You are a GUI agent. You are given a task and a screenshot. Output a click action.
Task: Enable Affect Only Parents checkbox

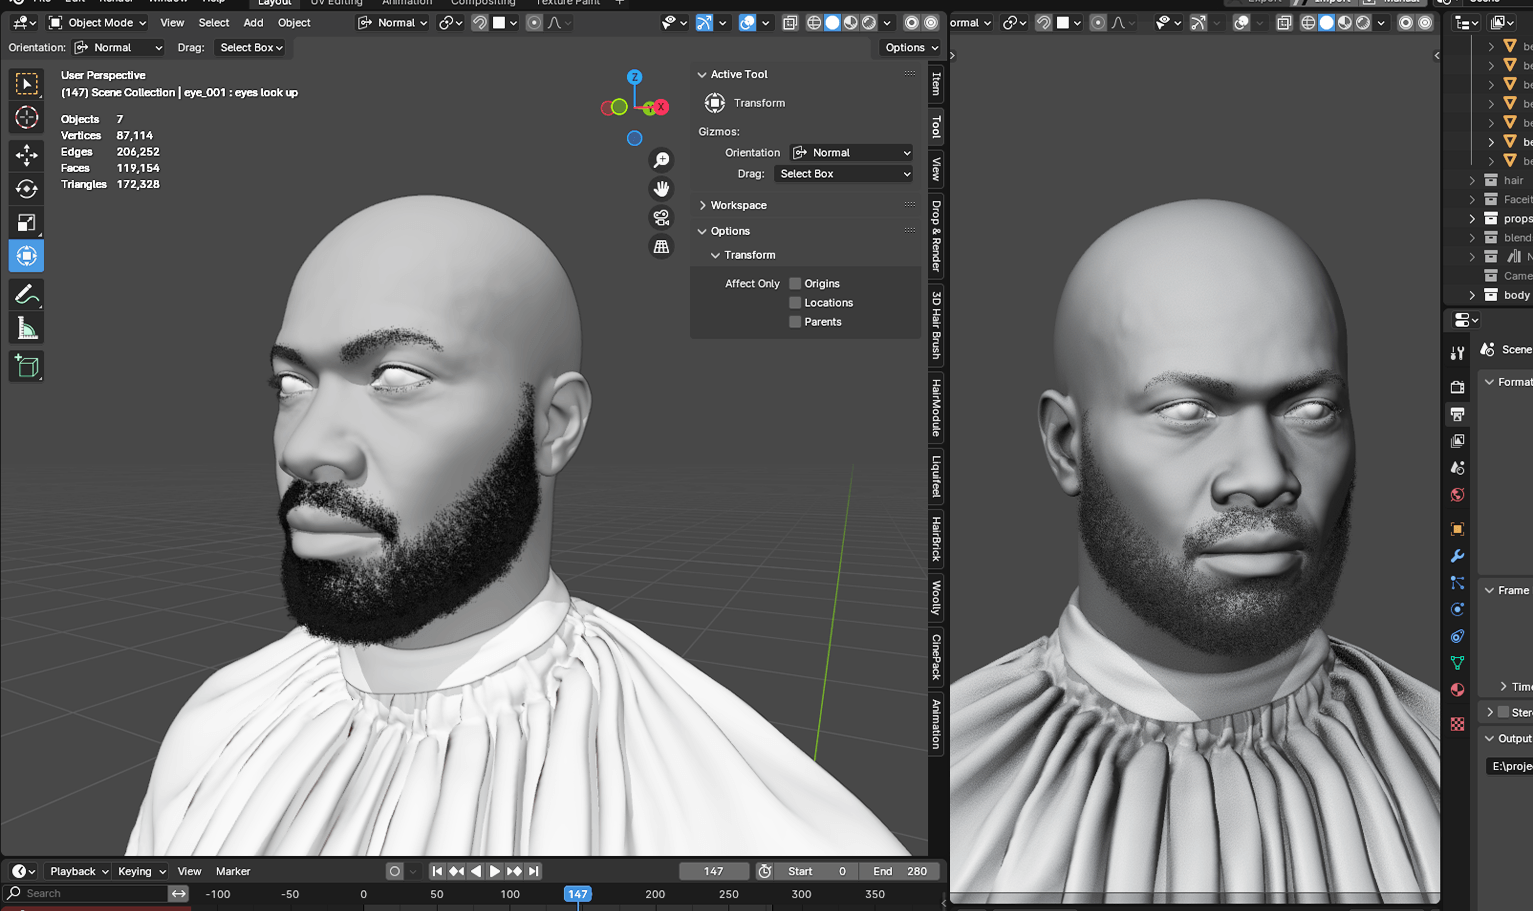click(795, 322)
